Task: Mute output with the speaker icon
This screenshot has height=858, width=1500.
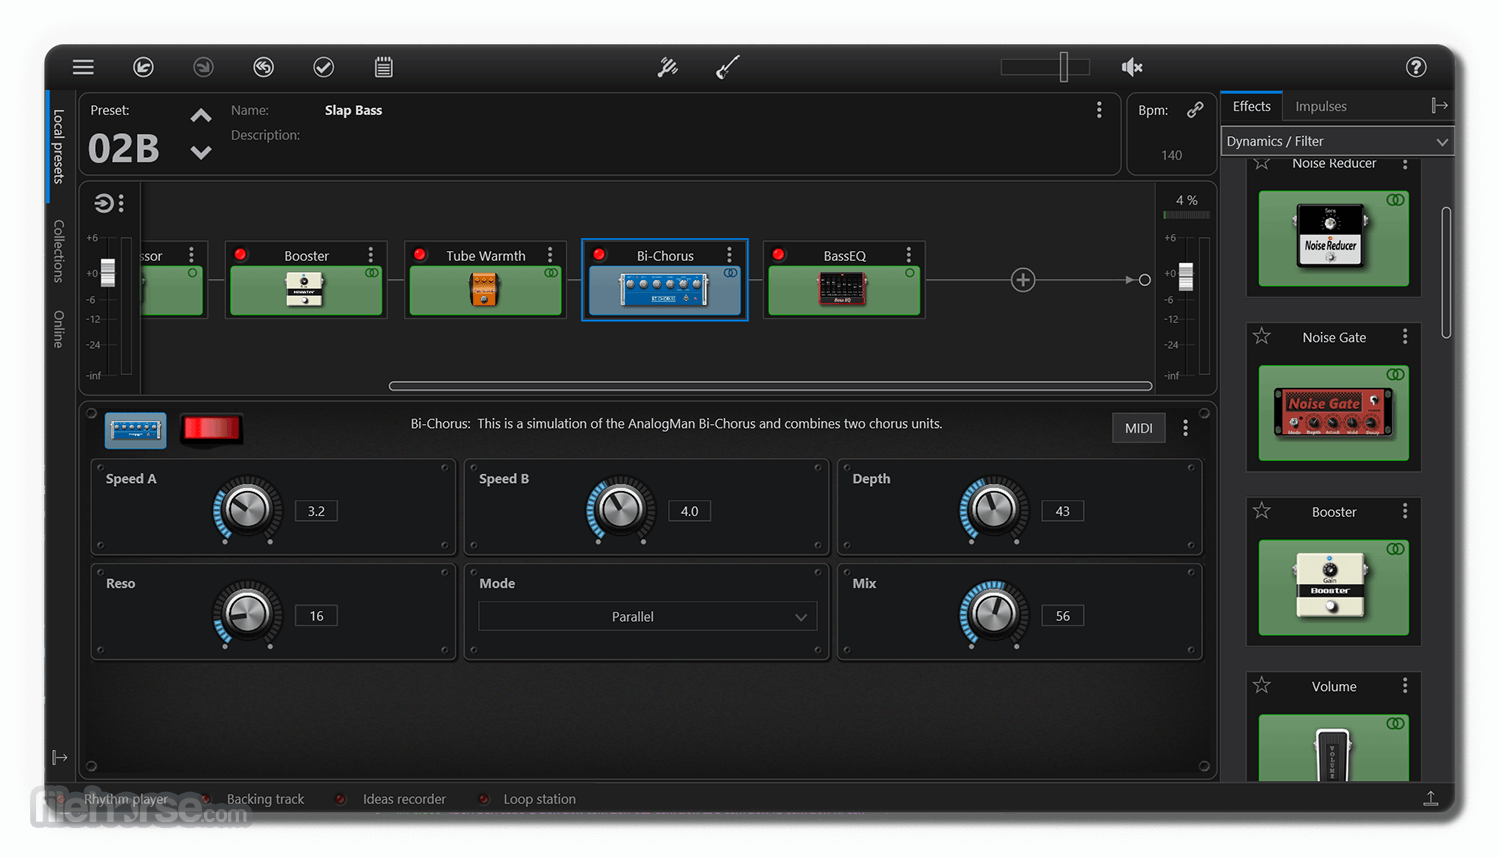Action: 1132,67
